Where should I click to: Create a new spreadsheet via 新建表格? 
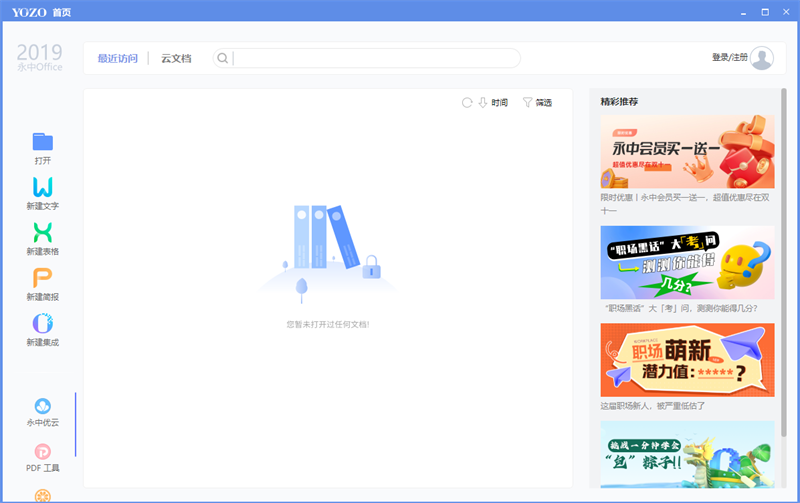point(42,233)
